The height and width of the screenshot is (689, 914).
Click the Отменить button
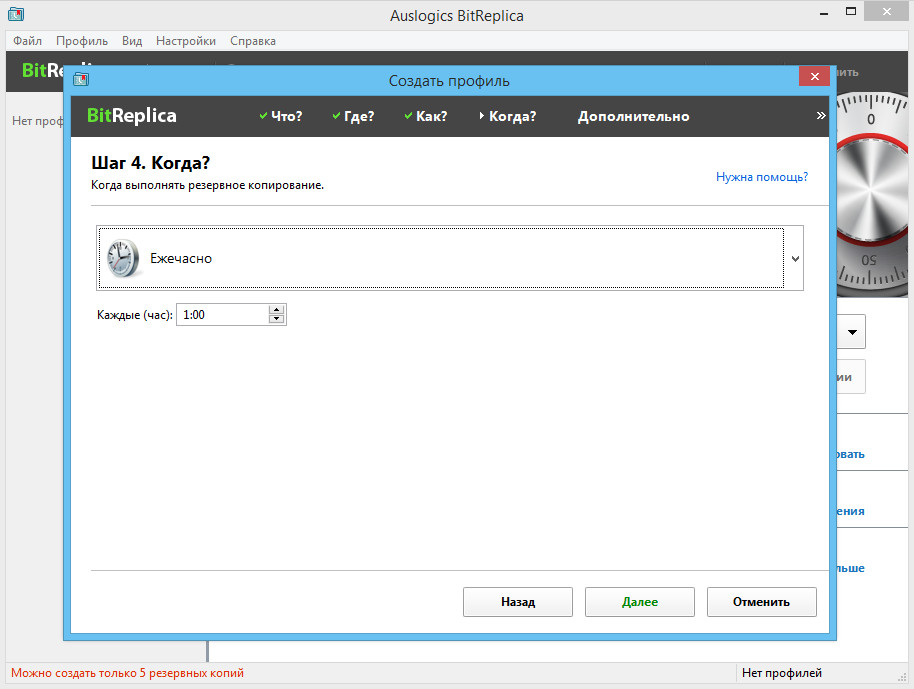click(761, 602)
